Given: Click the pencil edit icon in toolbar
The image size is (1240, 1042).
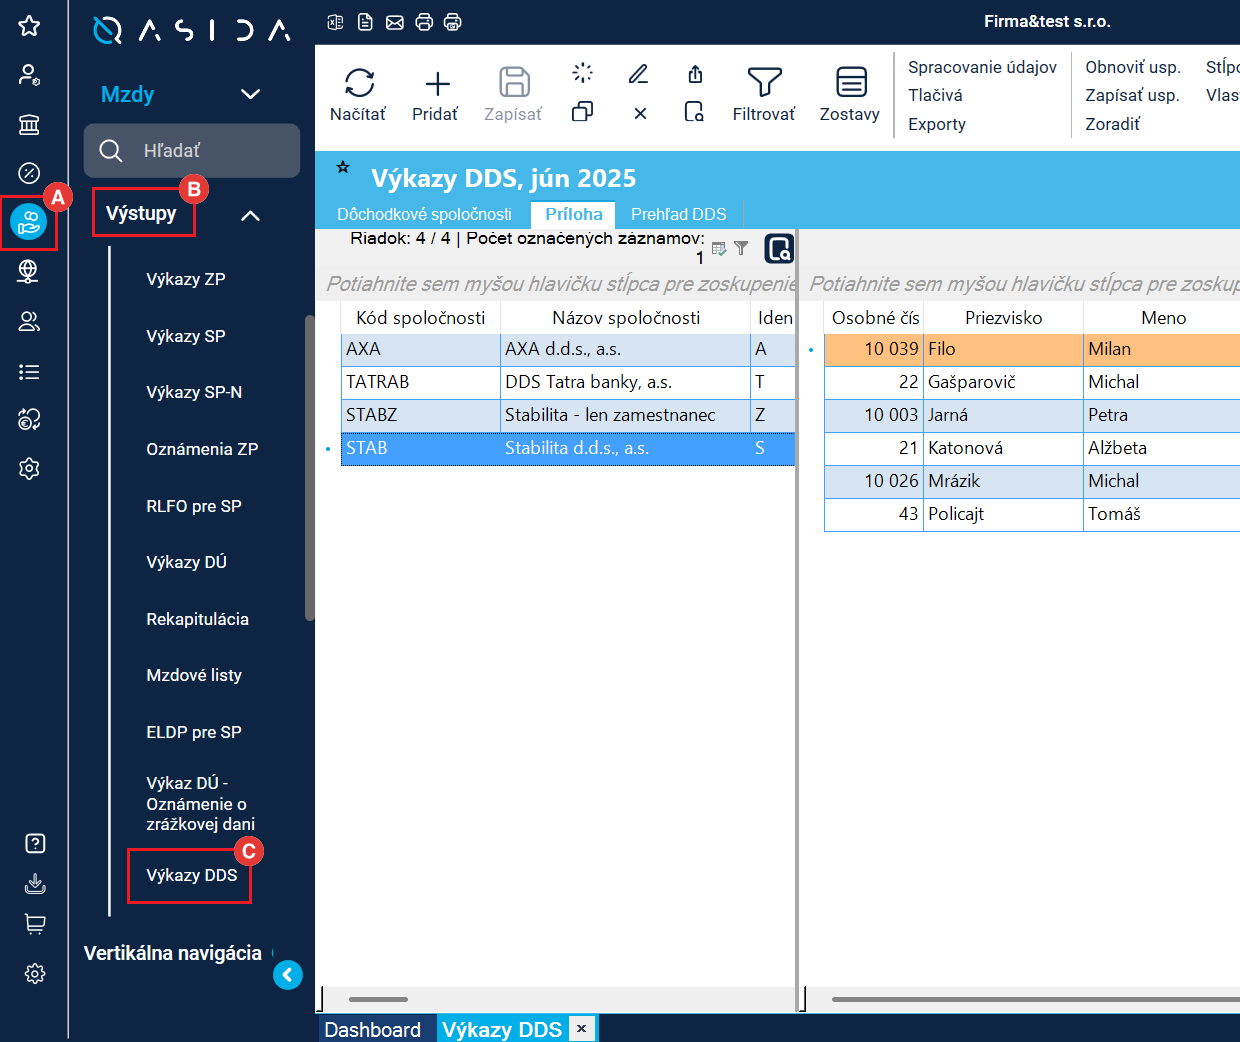Looking at the screenshot, I should [x=638, y=74].
